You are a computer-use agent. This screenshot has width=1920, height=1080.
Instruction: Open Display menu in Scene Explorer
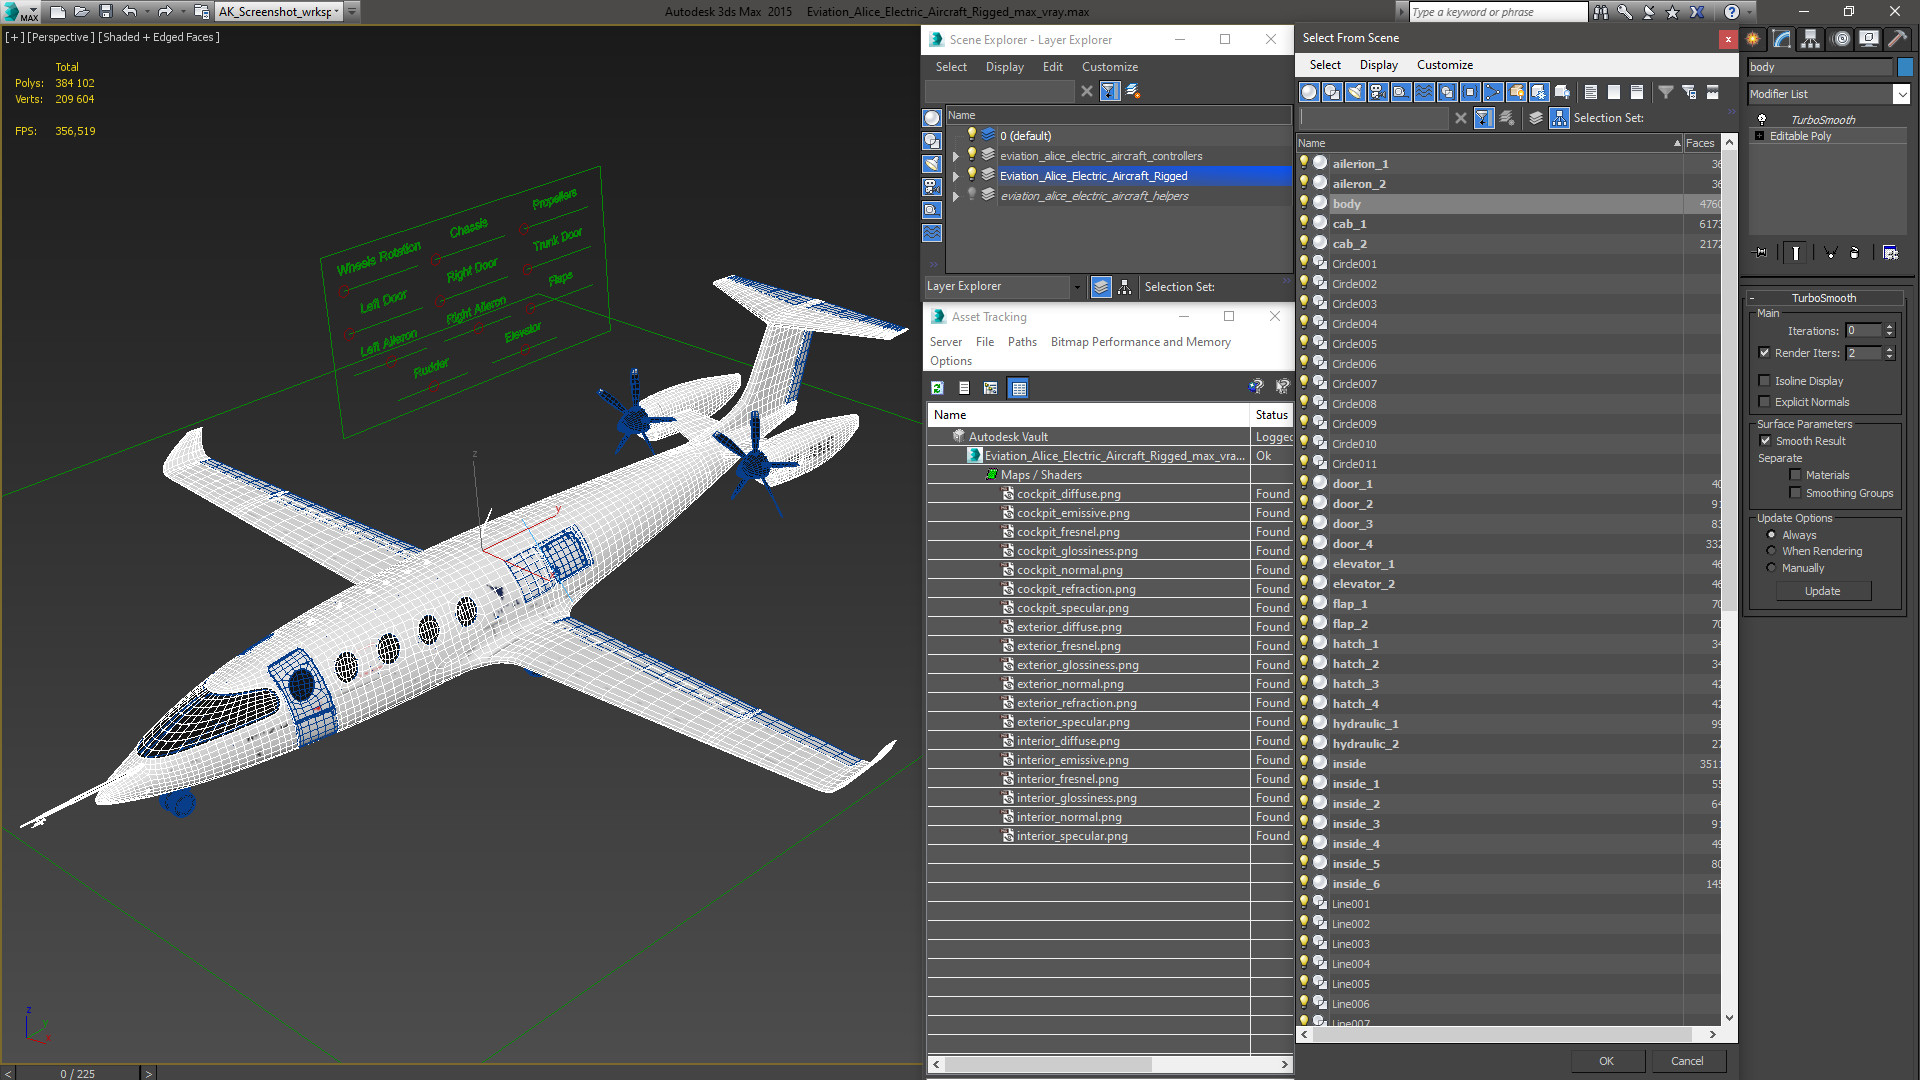[x=1004, y=67]
